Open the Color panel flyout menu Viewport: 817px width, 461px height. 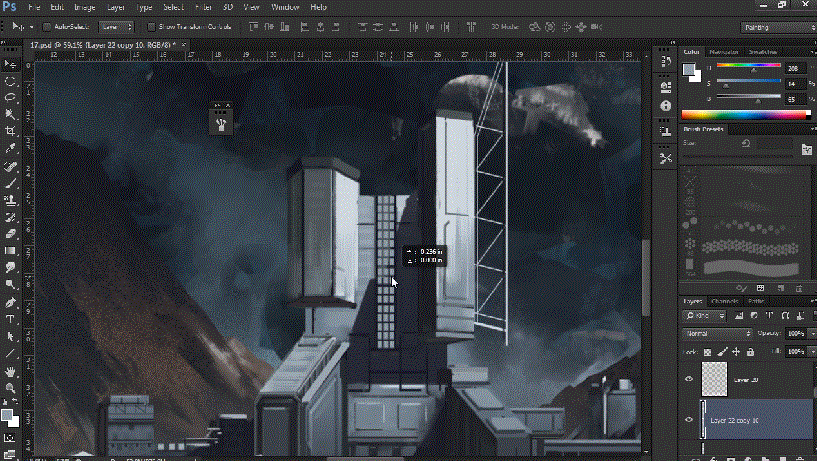pyautogui.click(x=813, y=52)
